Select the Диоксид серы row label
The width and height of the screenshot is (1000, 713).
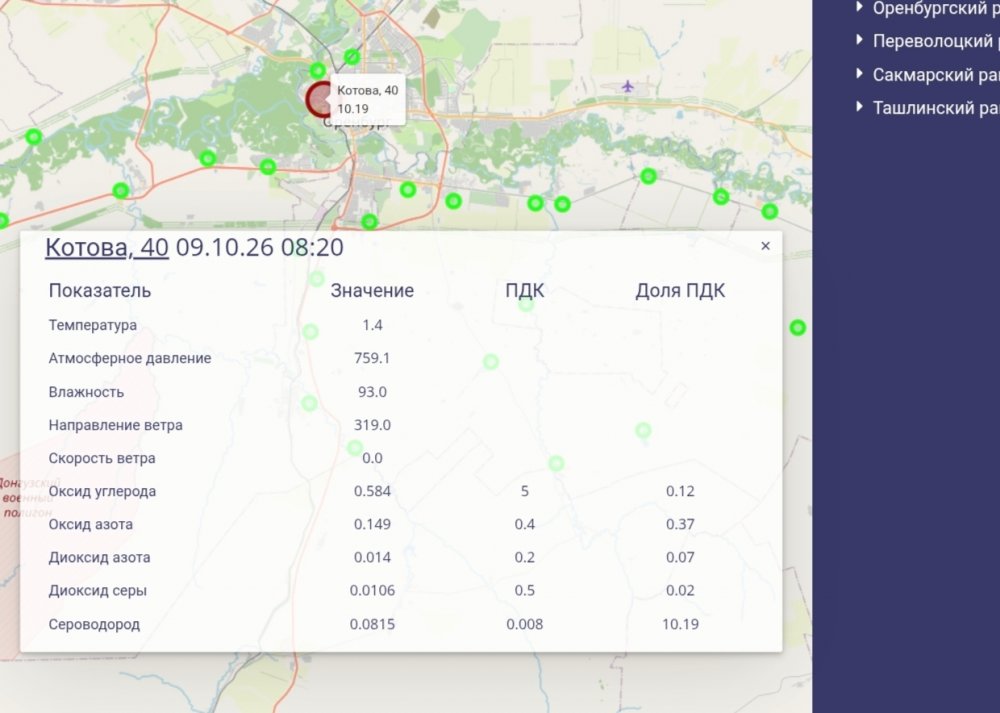[98, 591]
